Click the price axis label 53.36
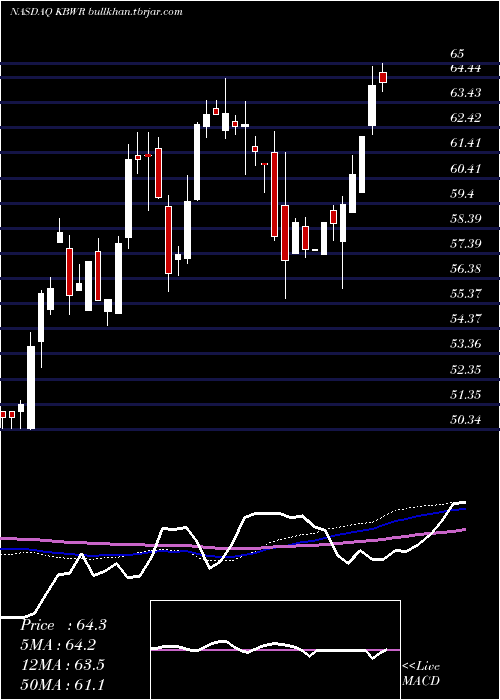Screen dimensions: 500x700 click(x=466, y=344)
